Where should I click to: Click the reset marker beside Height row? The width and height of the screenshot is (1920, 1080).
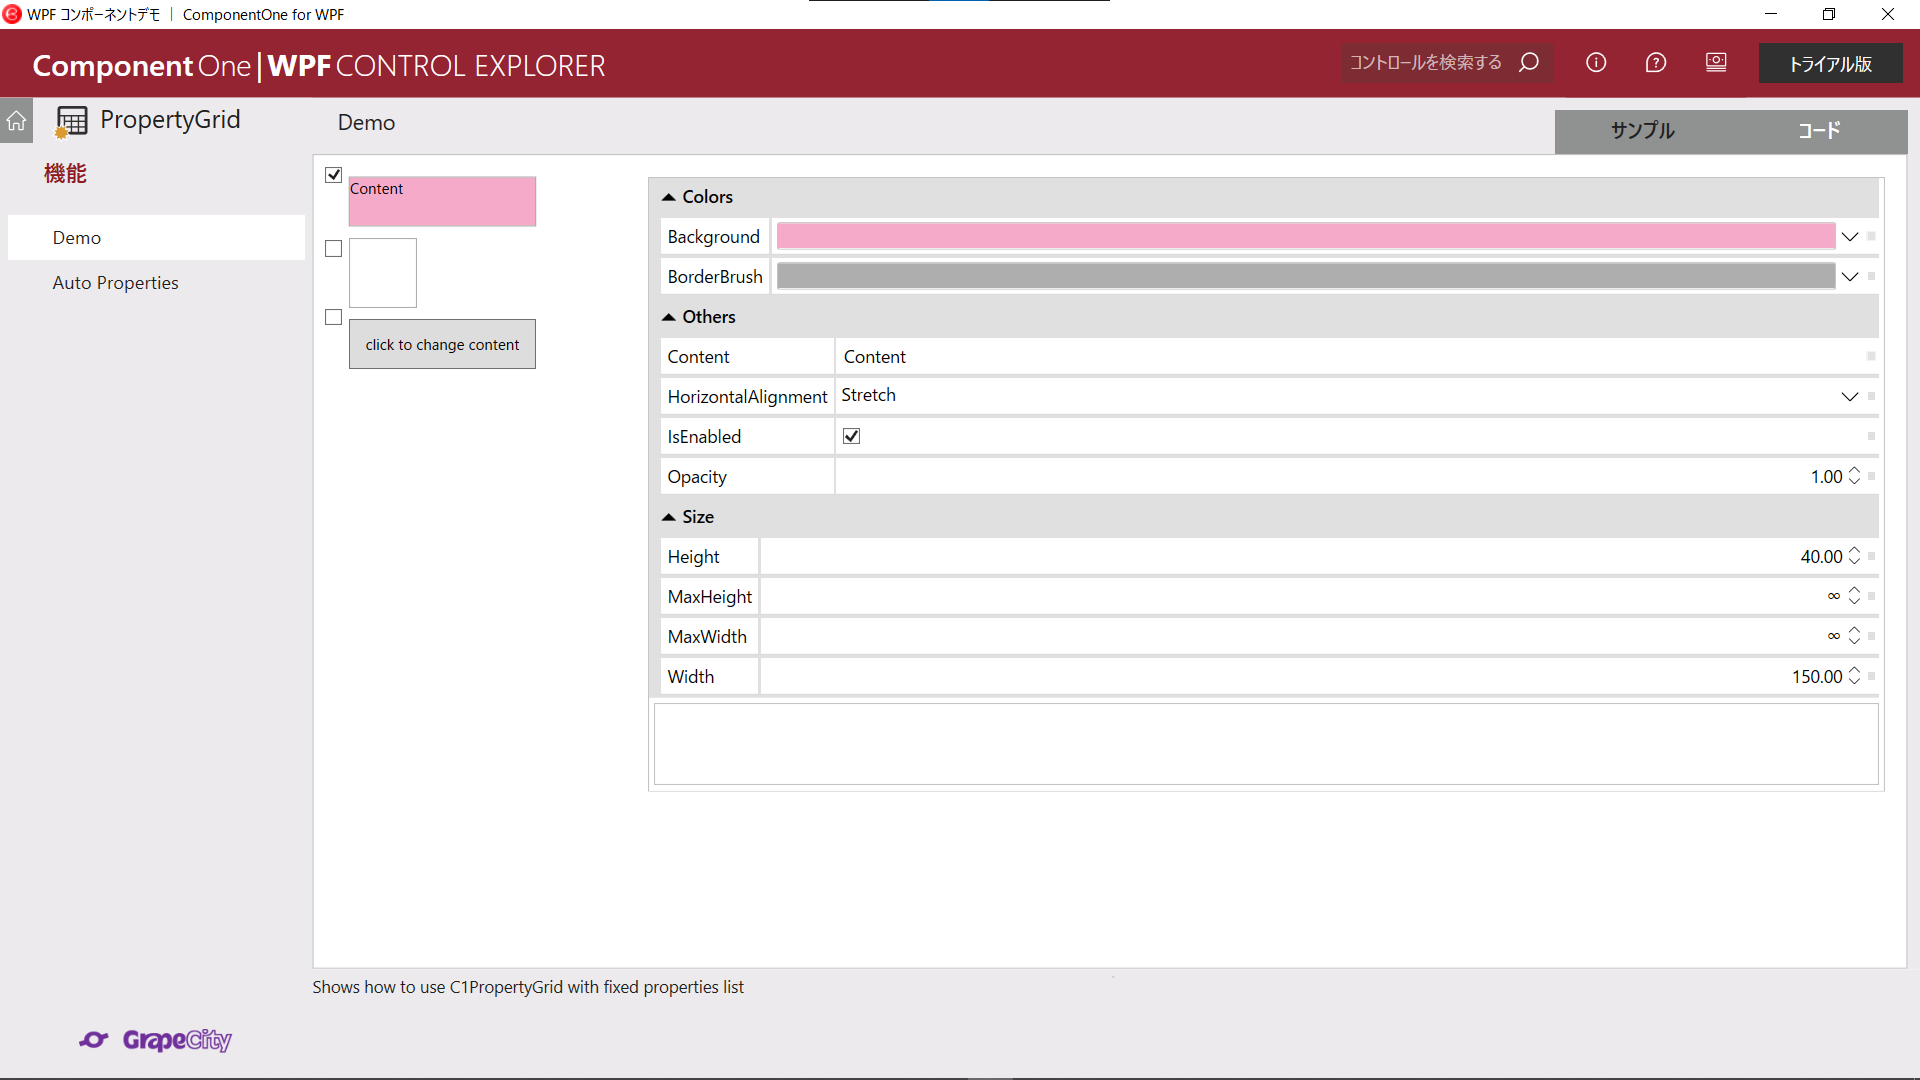point(1871,557)
